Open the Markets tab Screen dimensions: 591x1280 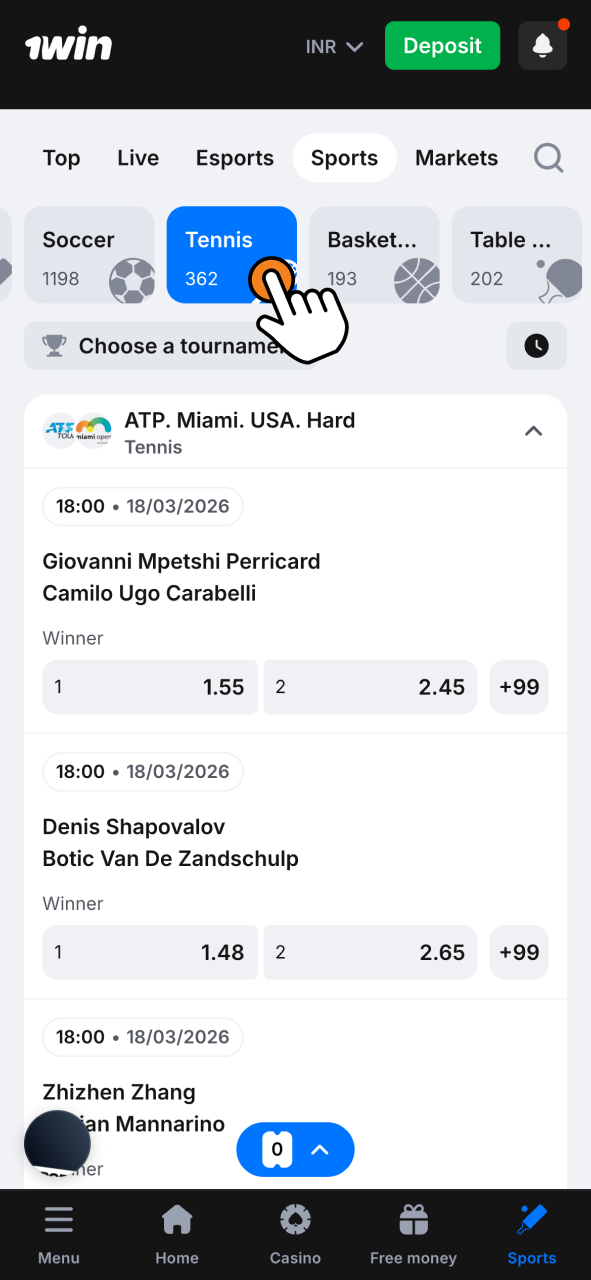[x=456, y=157]
